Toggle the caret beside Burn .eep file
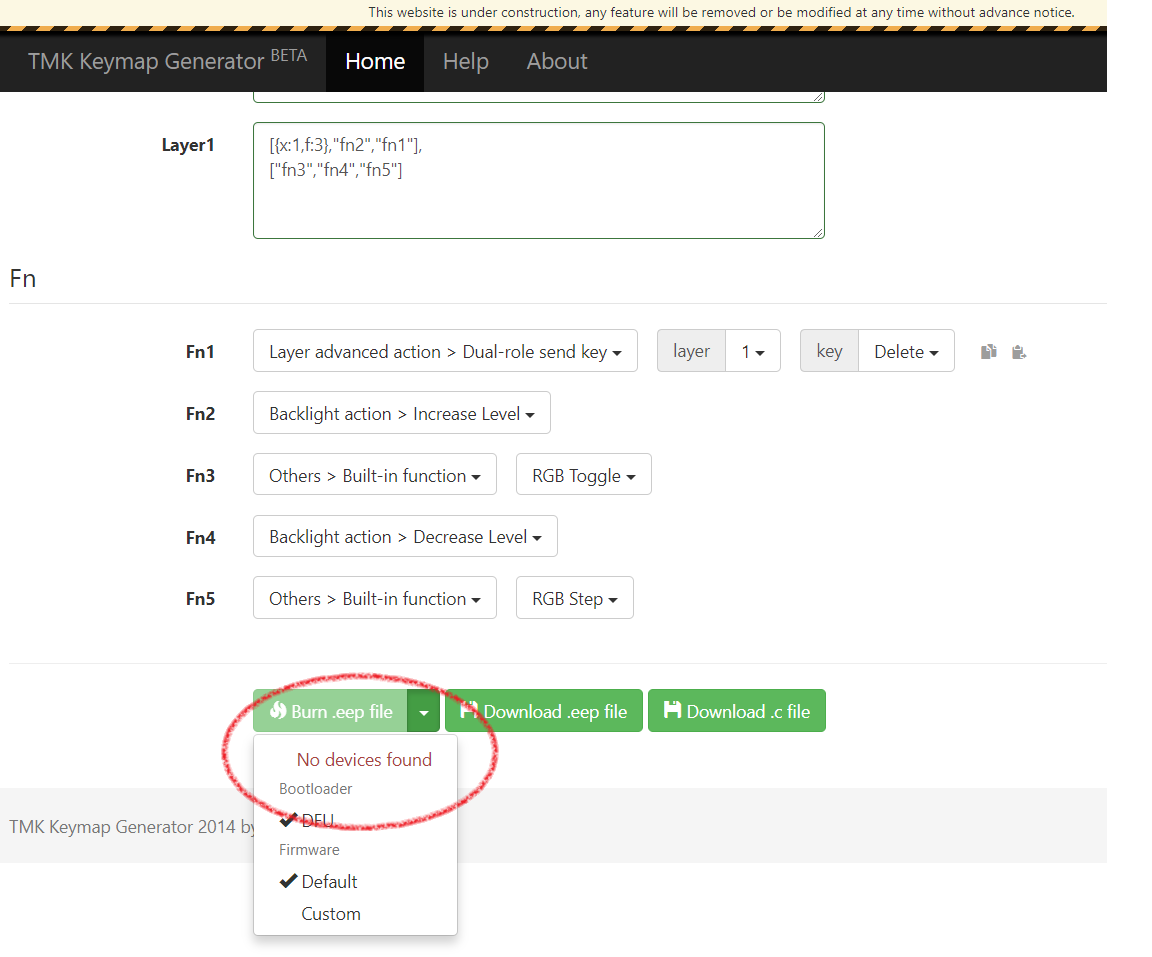Screen dimensions: 1152x957 click(x=424, y=711)
